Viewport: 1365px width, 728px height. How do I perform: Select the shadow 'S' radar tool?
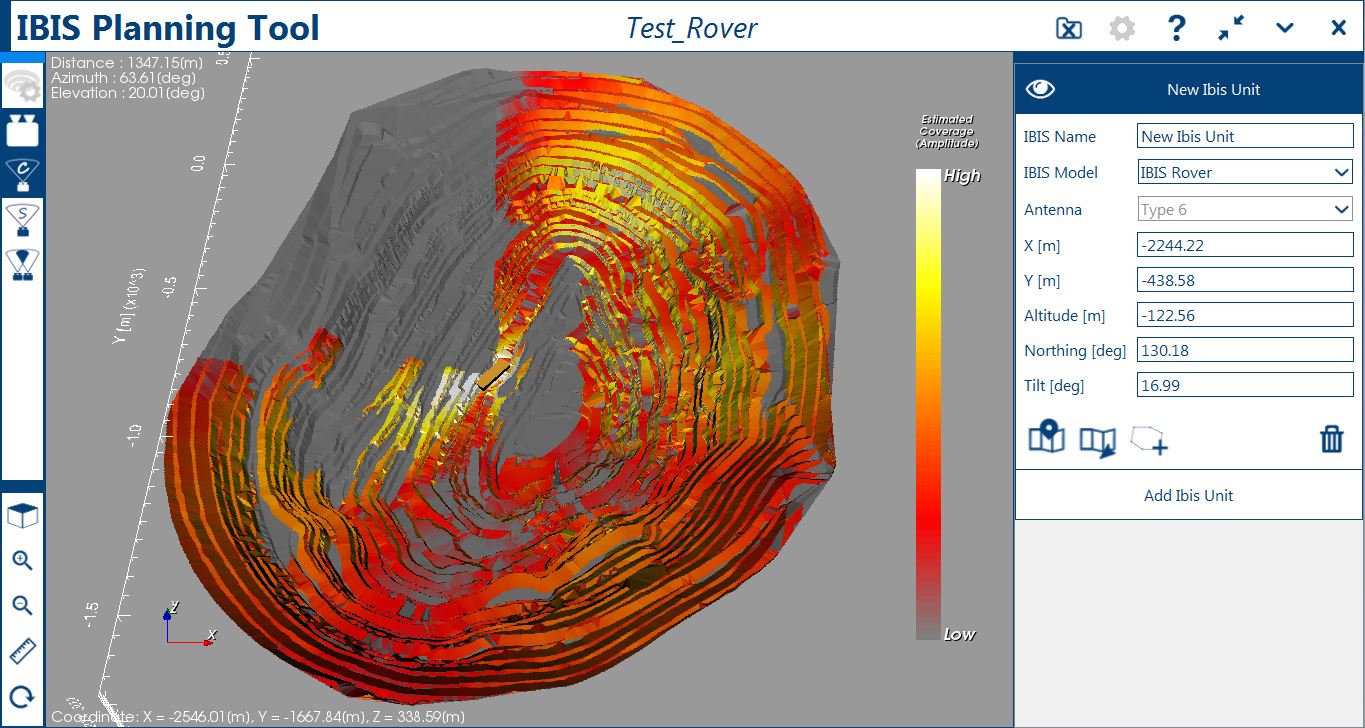point(22,219)
